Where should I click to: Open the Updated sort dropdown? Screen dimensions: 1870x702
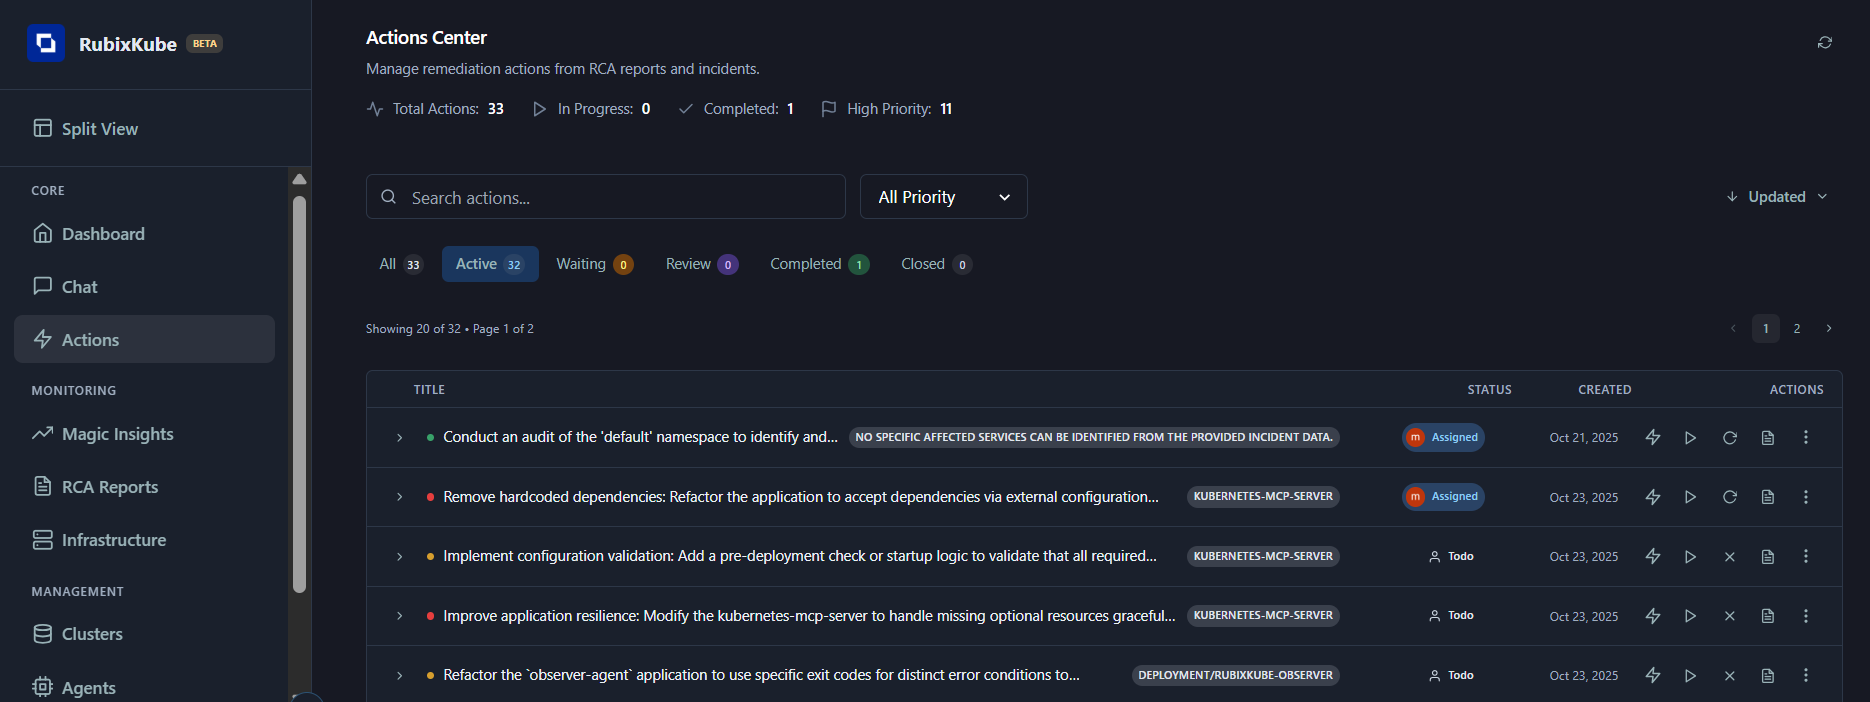pos(1777,197)
